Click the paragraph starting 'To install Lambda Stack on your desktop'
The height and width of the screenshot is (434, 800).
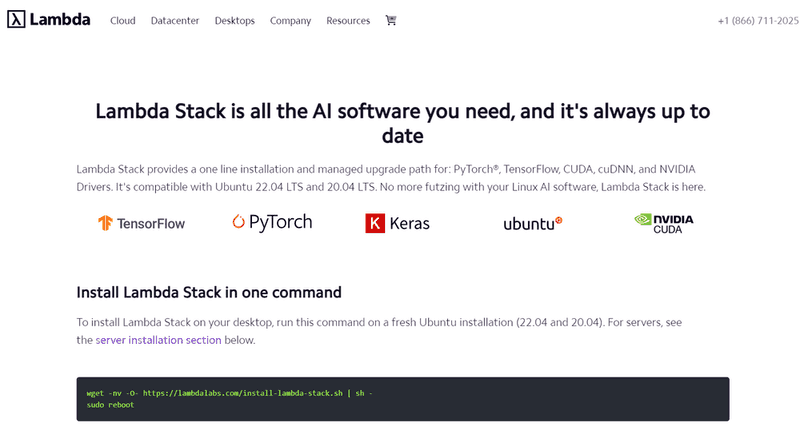(379, 331)
